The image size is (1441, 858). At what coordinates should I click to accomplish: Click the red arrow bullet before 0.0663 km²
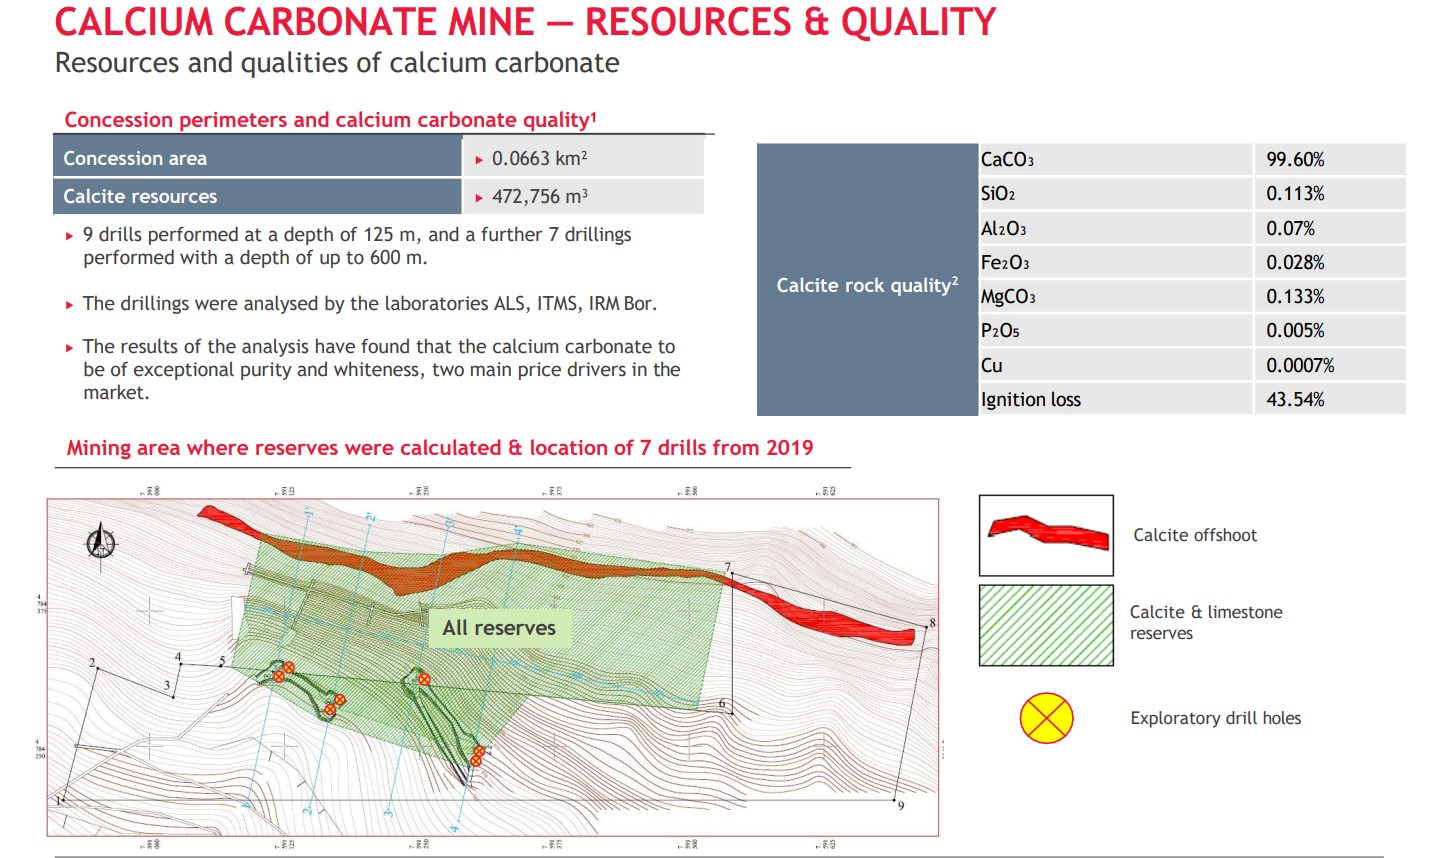coord(479,160)
